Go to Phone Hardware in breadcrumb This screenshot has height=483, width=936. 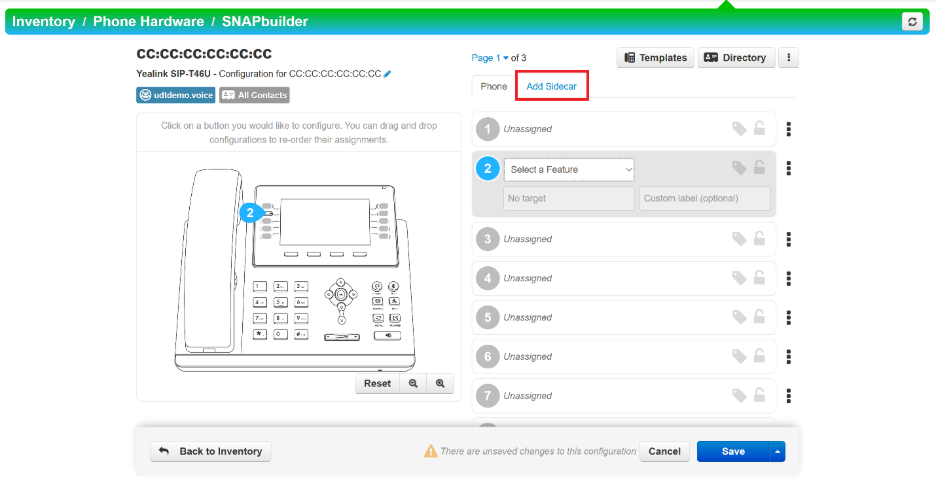(x=149, y=21)
